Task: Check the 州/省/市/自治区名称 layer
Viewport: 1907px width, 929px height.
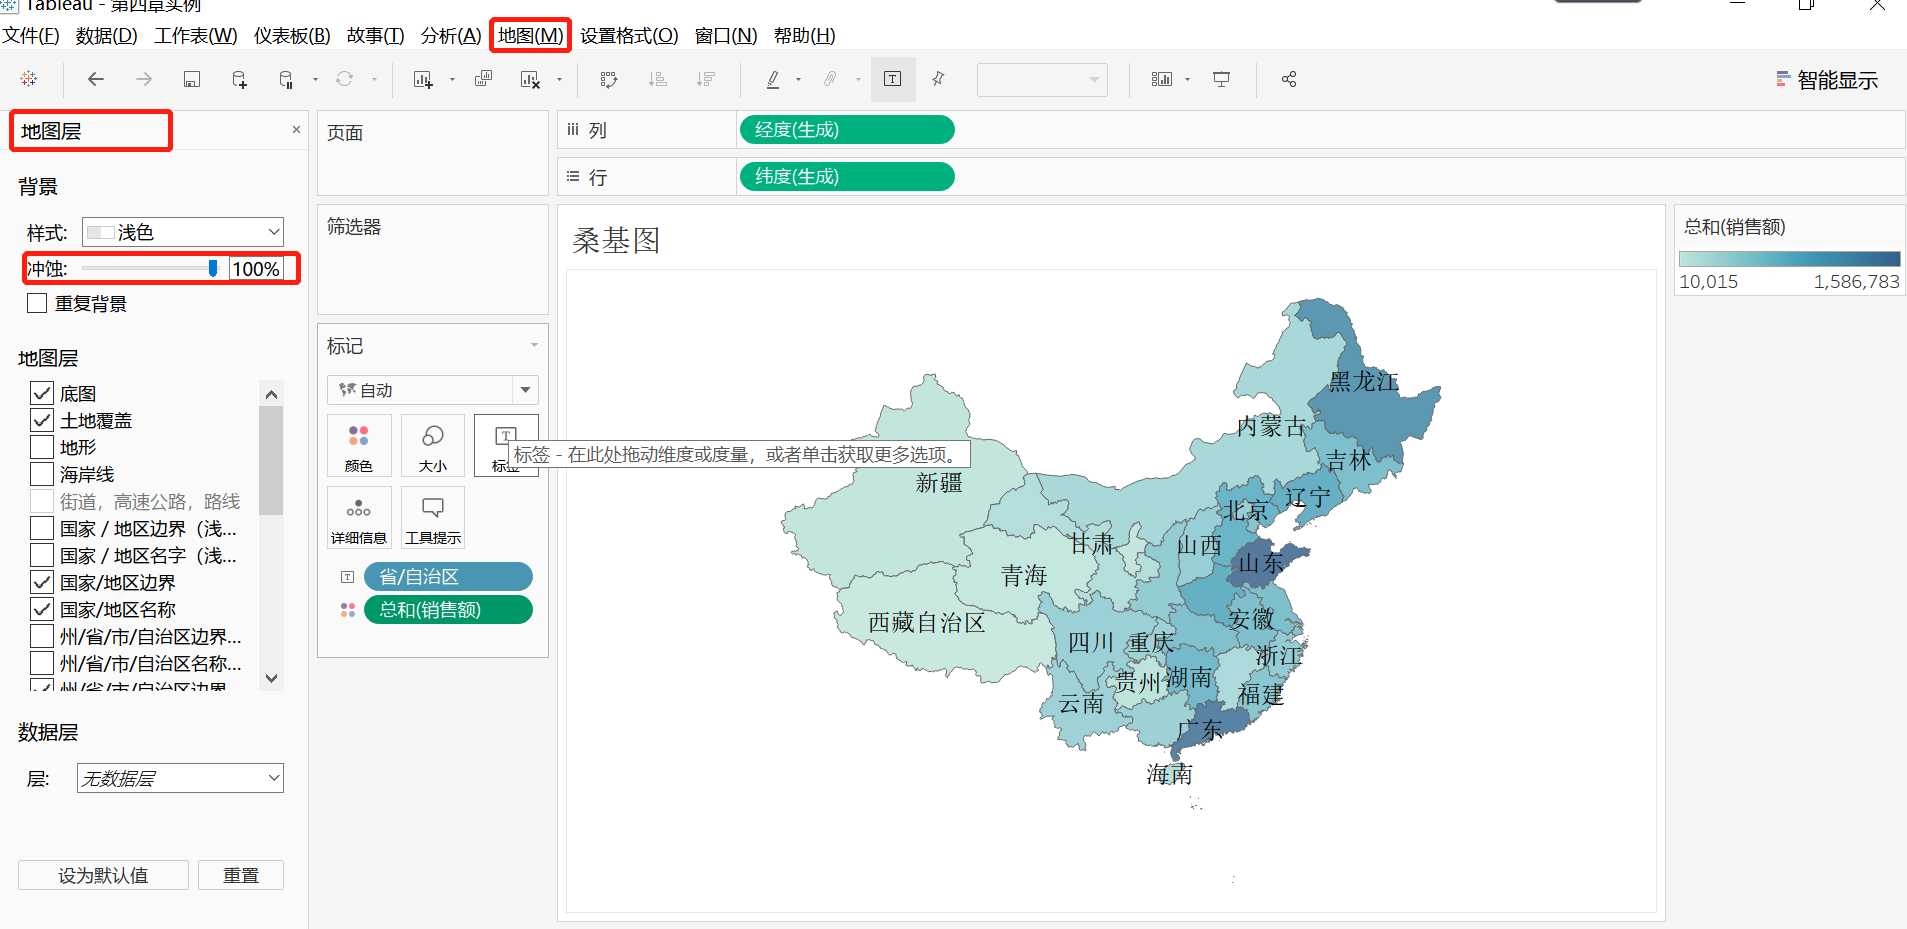Action: [42, 663]
